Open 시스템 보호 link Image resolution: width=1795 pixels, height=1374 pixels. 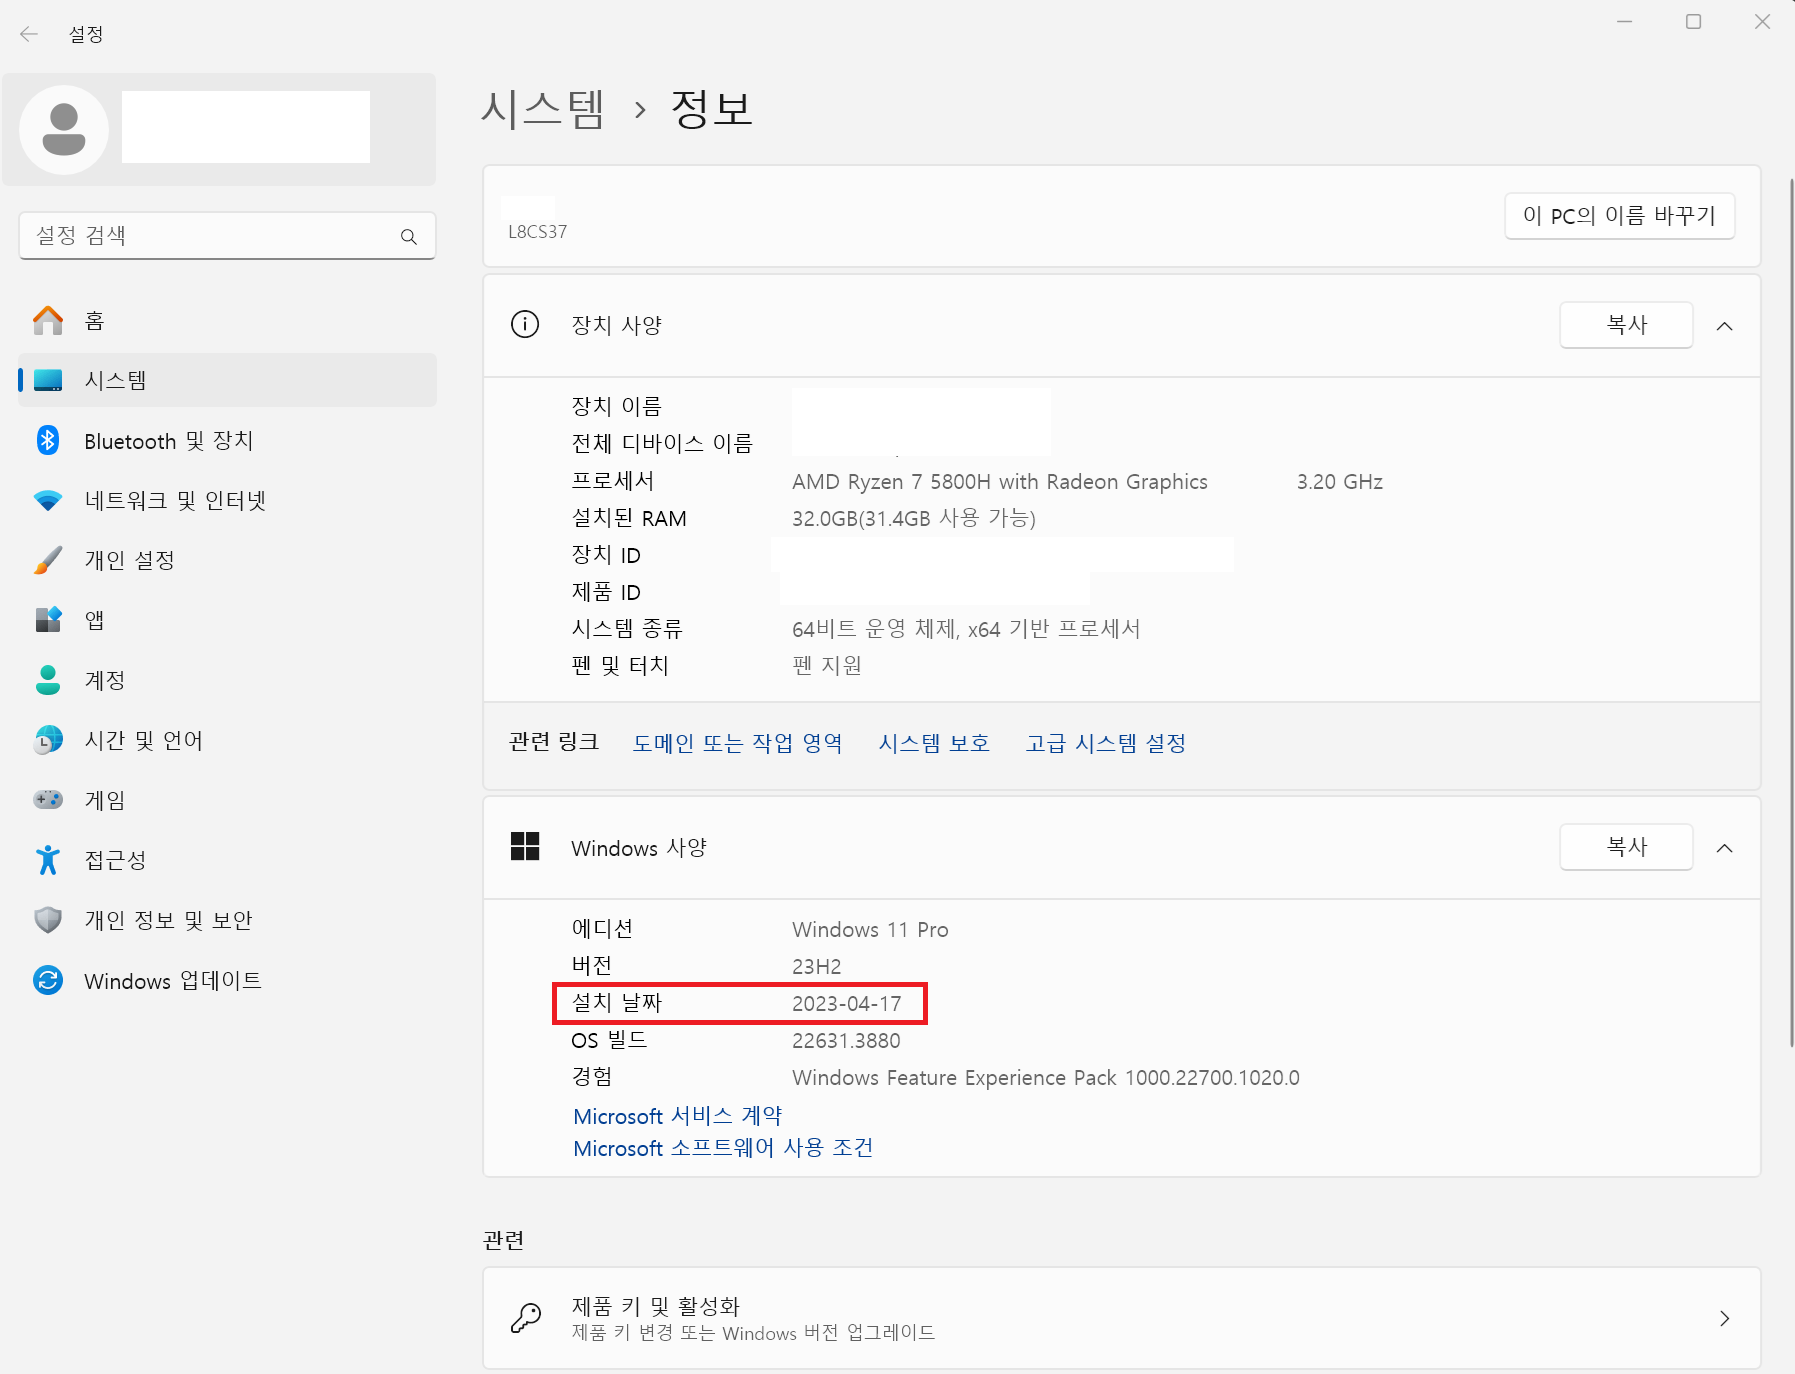934,743
